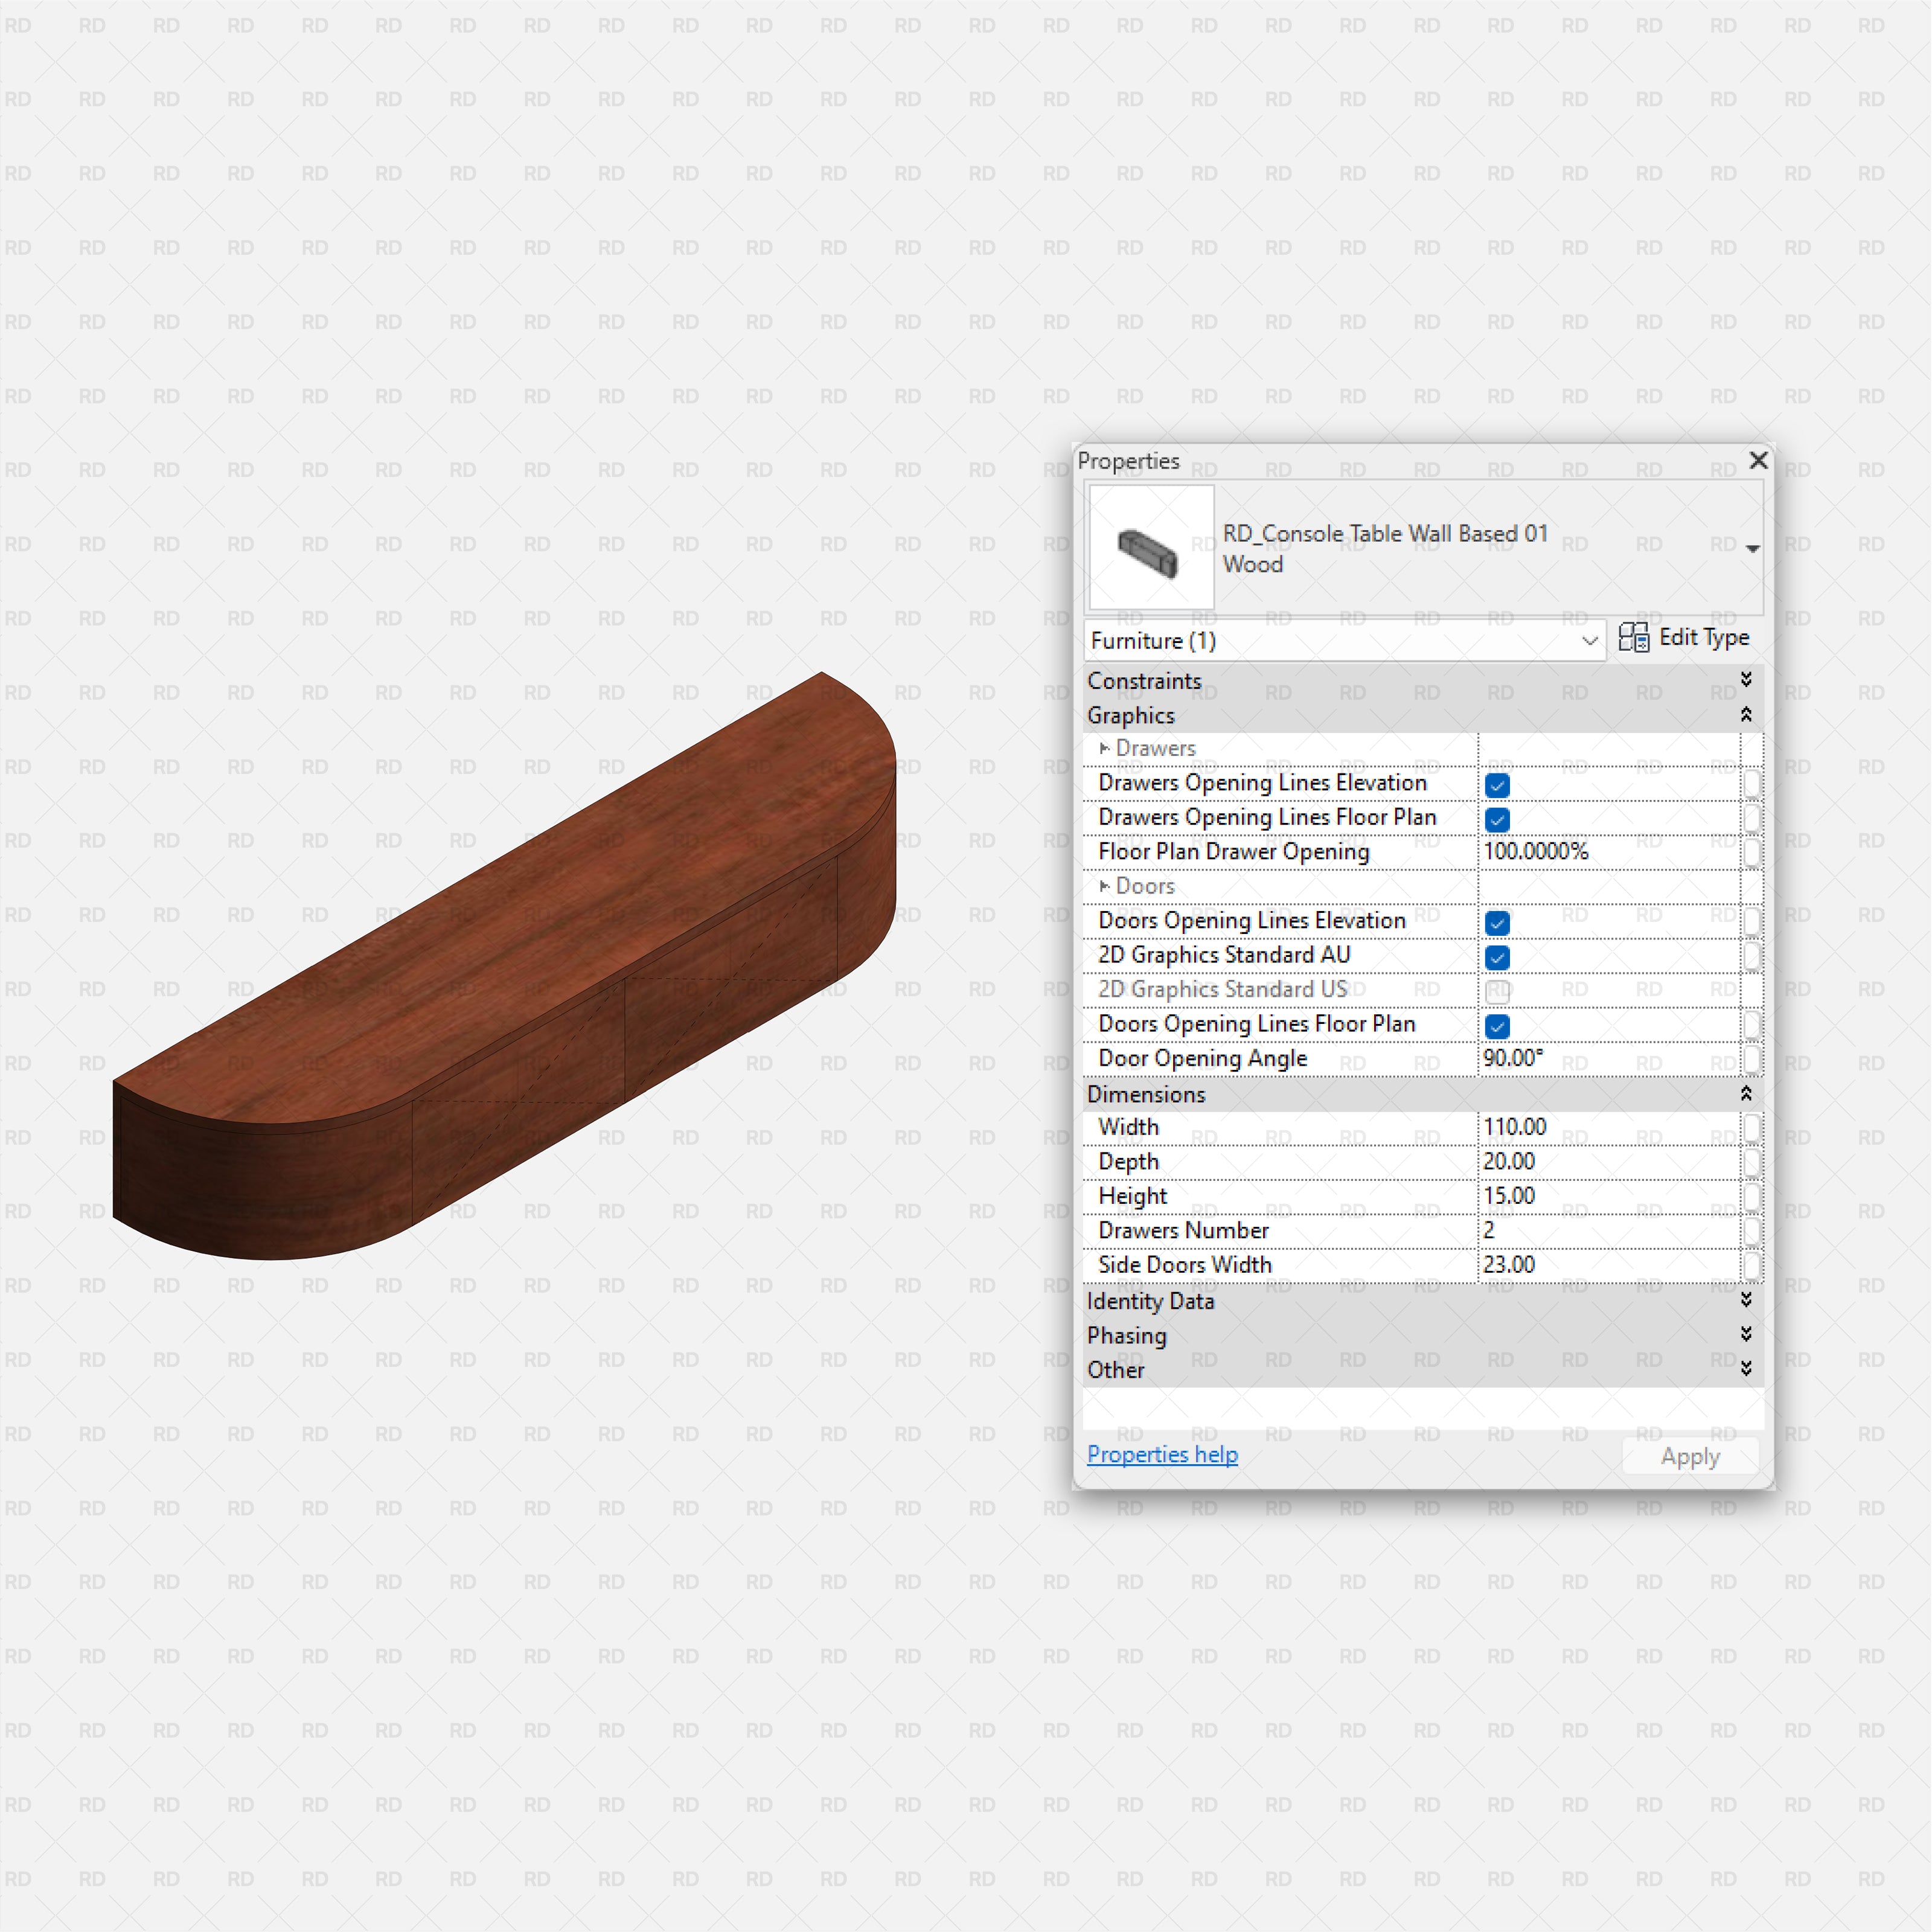Click associate parameter button beside Drawers Number
This screenshot has height=1932, width=1932.
pyautogui.click(x=1753, y=1231)
